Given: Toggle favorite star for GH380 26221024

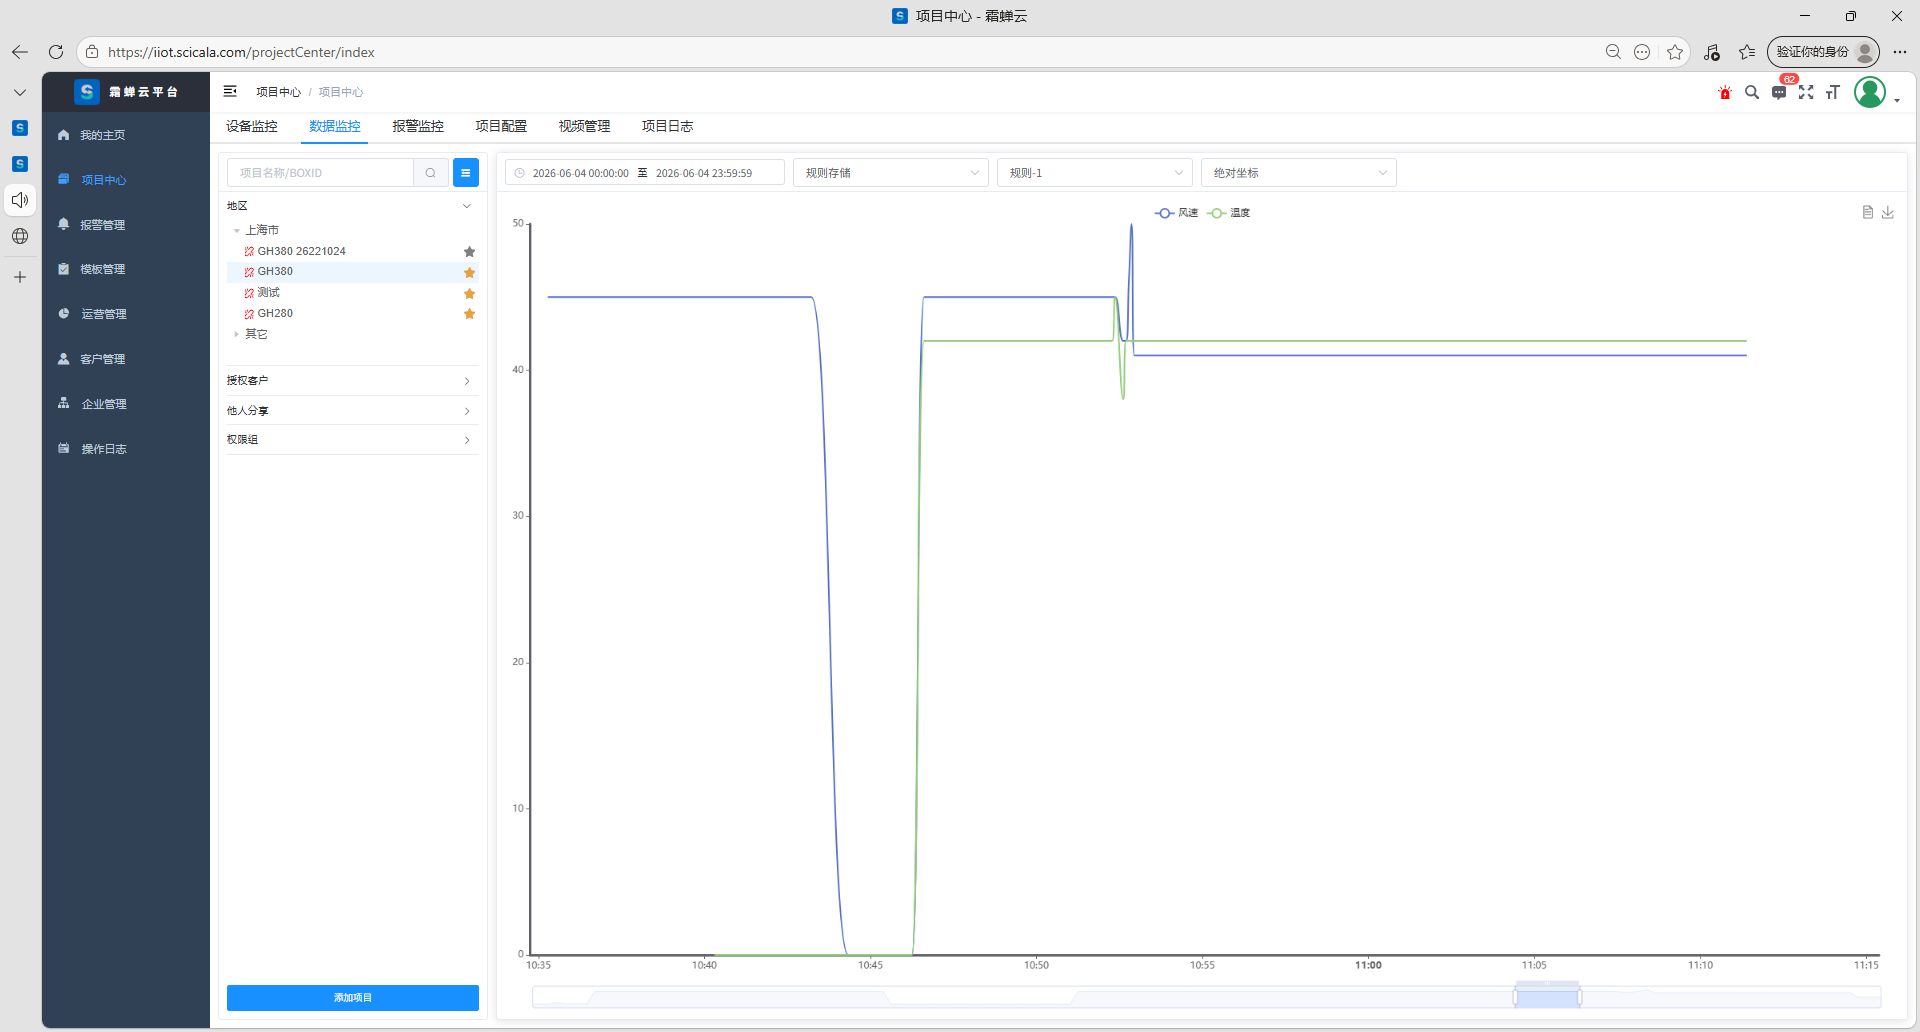Looking at the screenshot, I should pos(469,252).
